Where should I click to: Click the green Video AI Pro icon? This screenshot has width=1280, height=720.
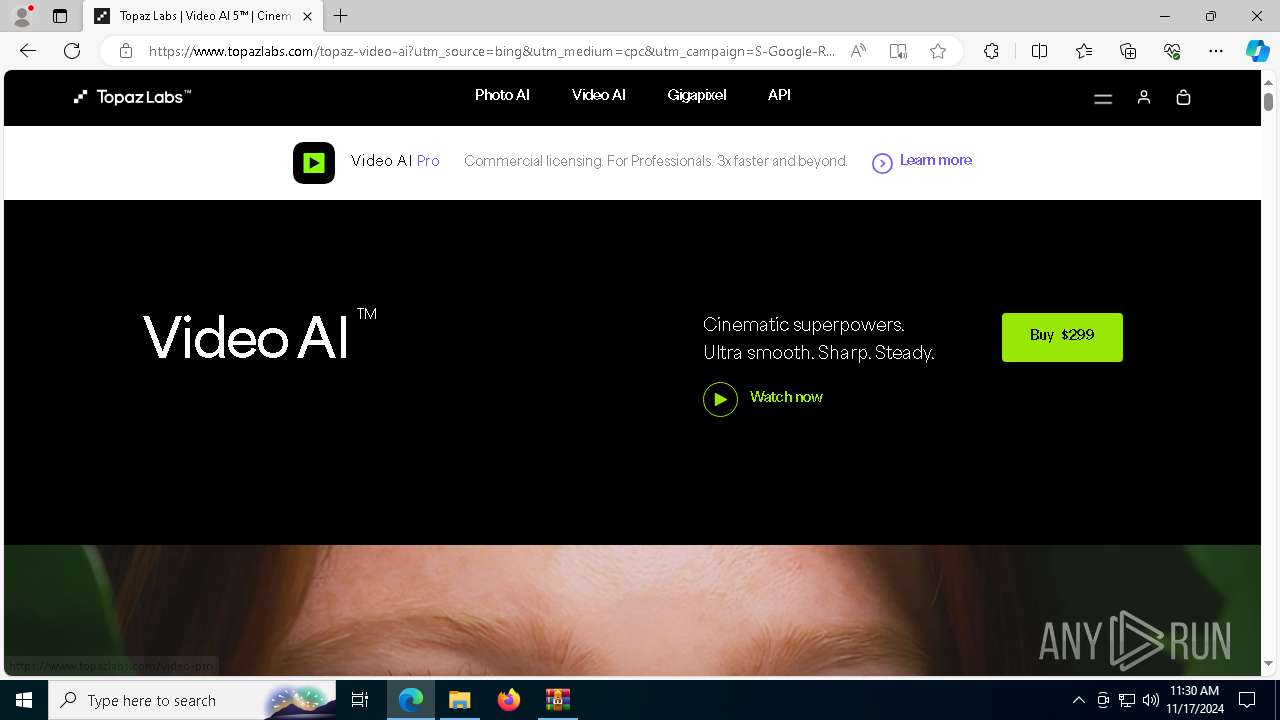(314, 163)
